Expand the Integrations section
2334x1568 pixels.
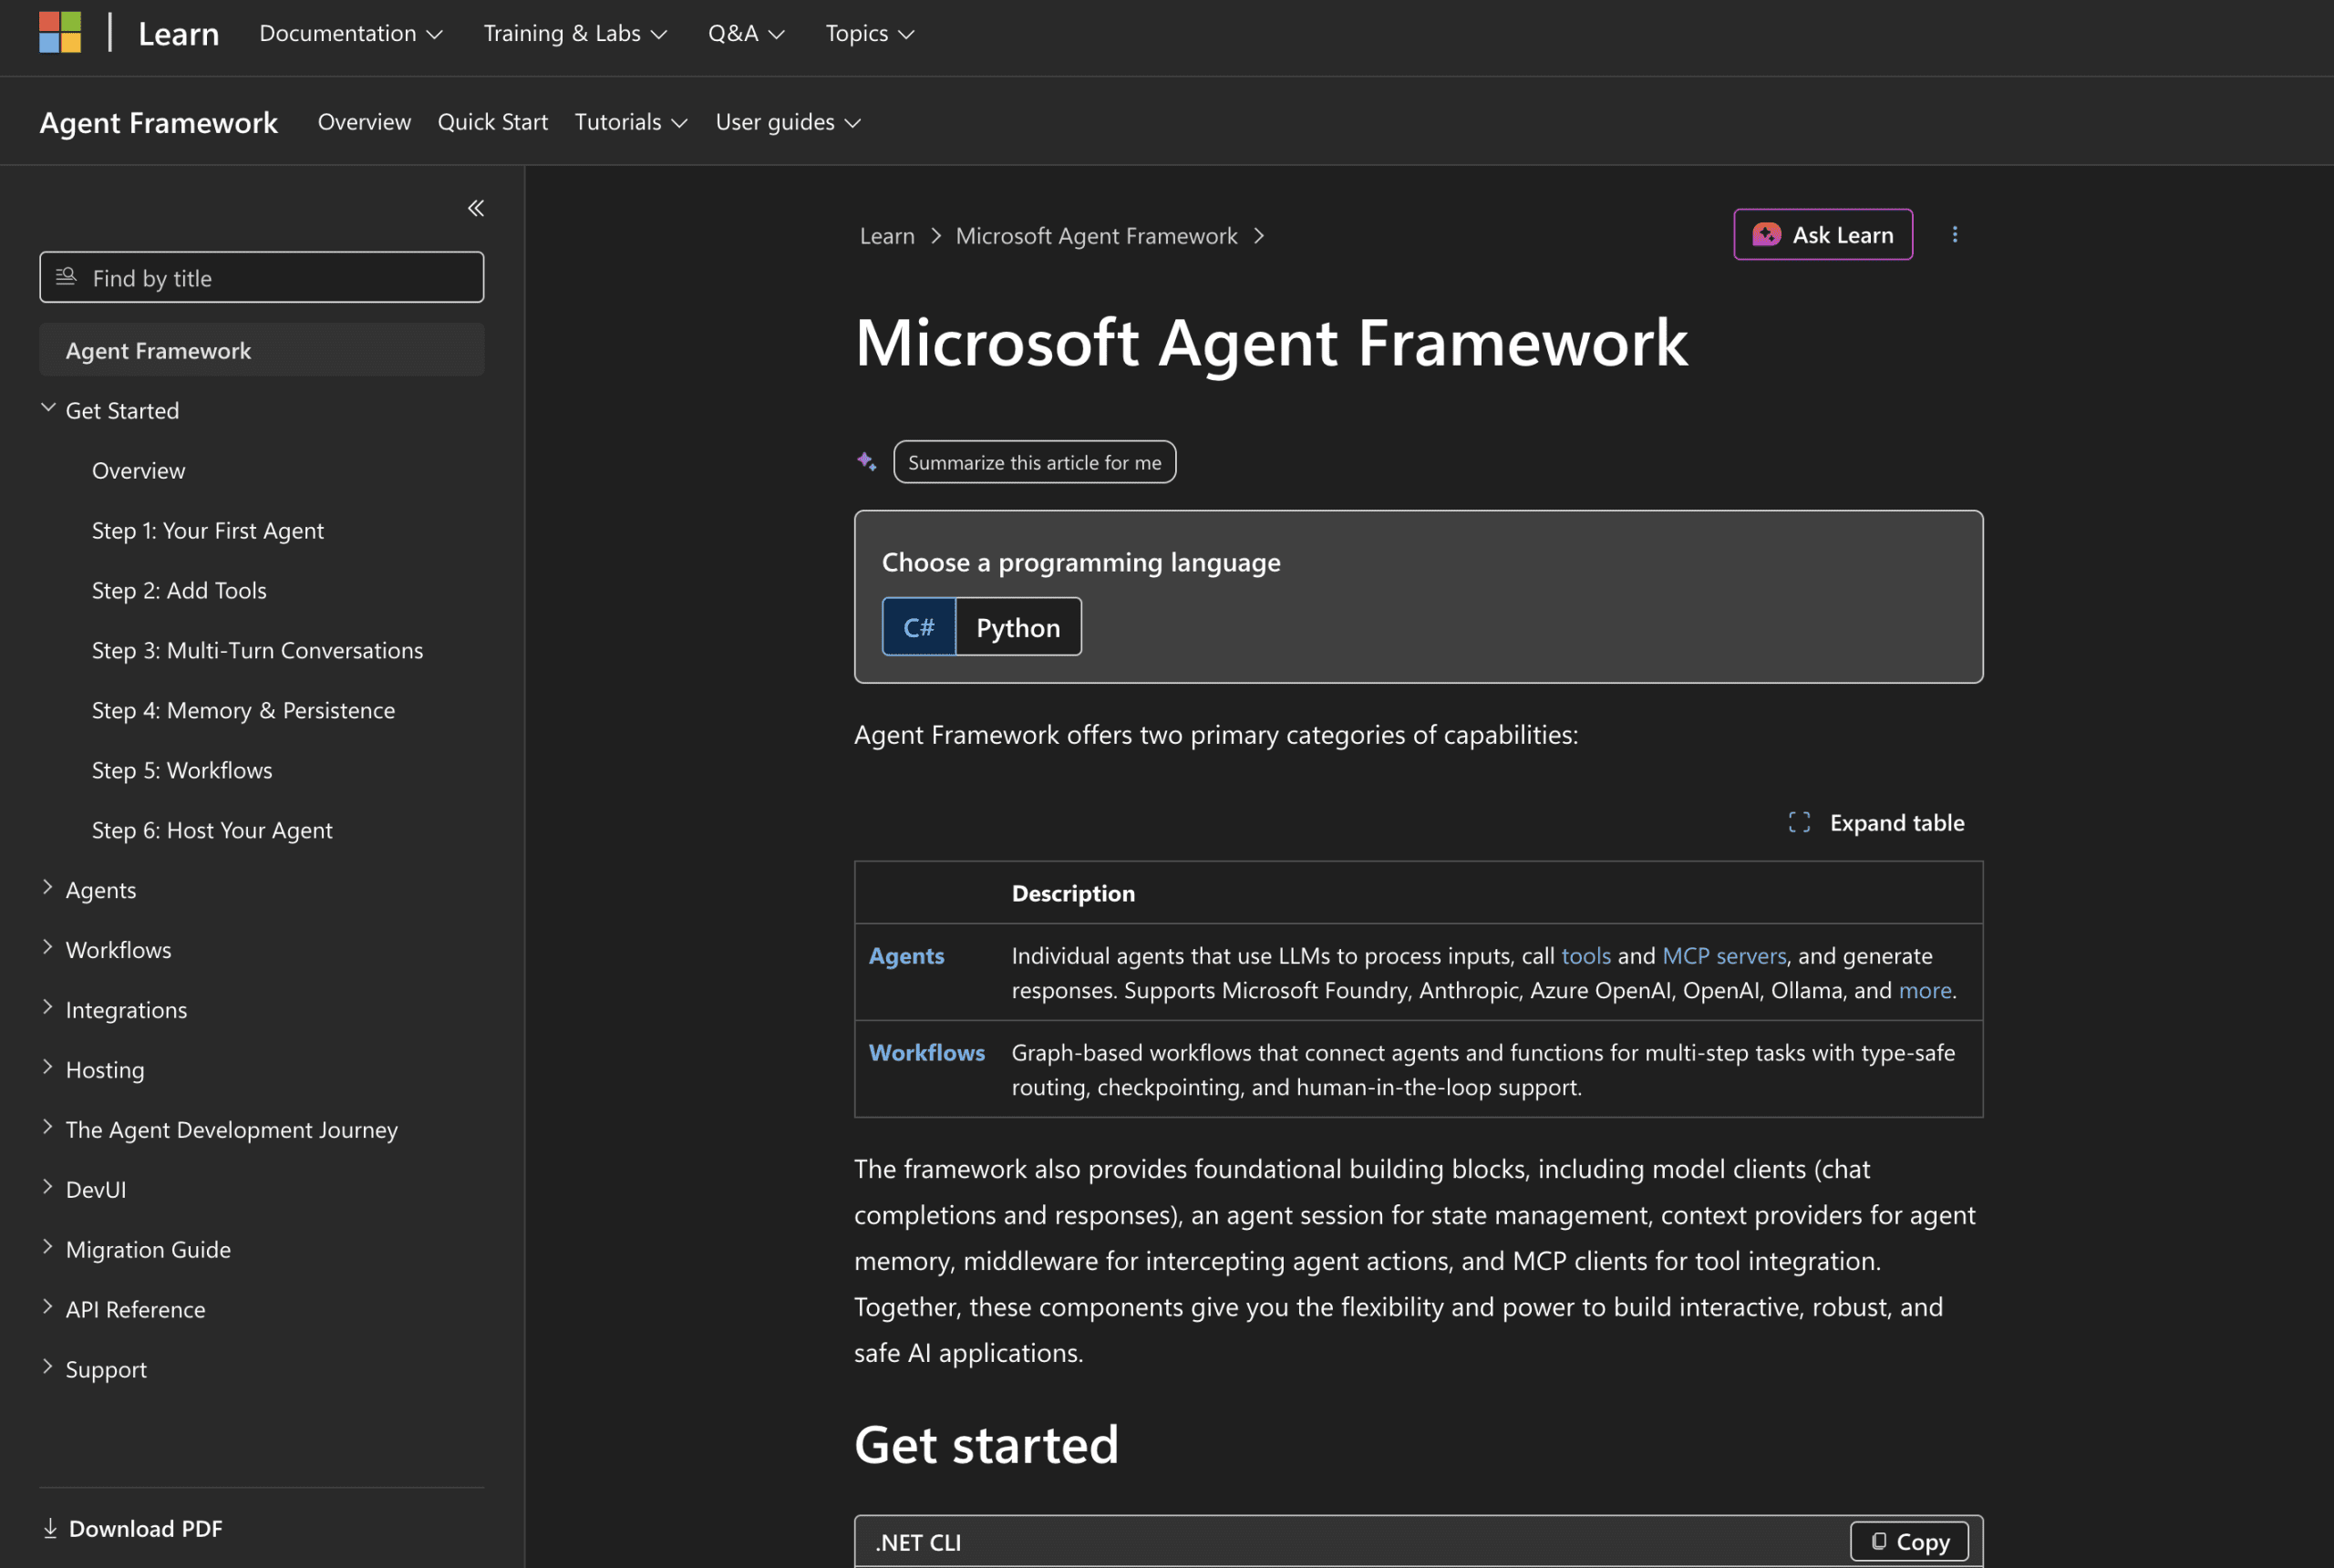coord(48,1008)
